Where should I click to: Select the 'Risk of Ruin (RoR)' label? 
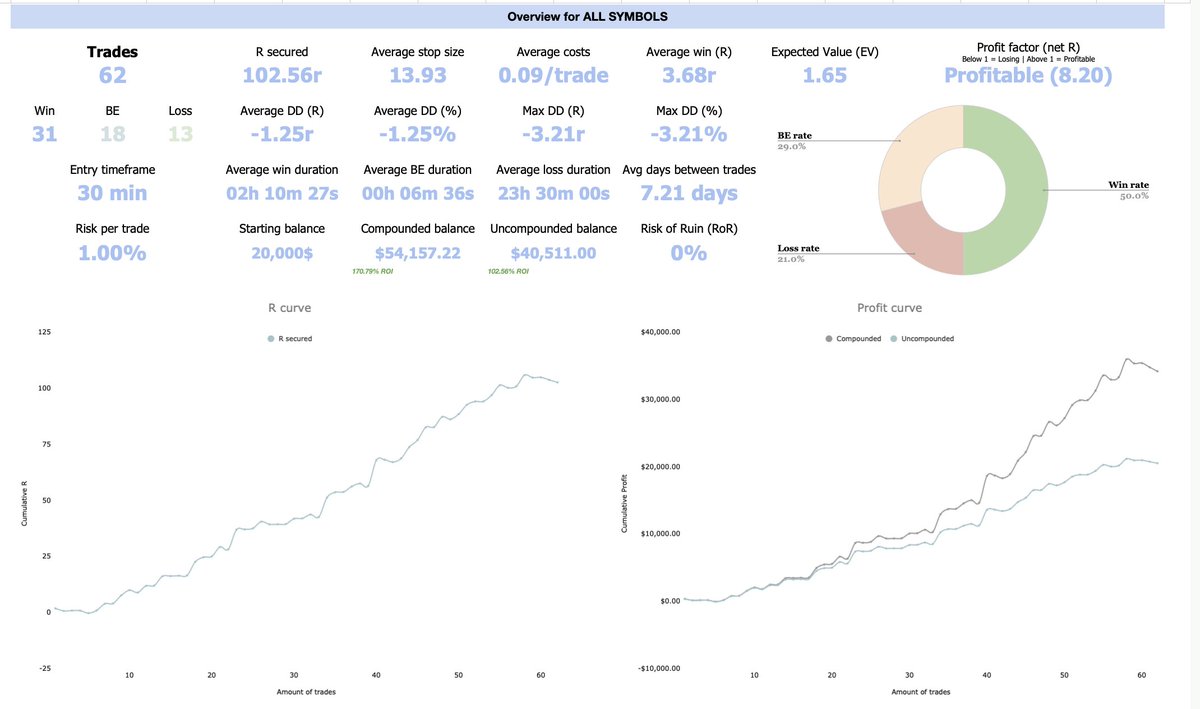point(688,229)
